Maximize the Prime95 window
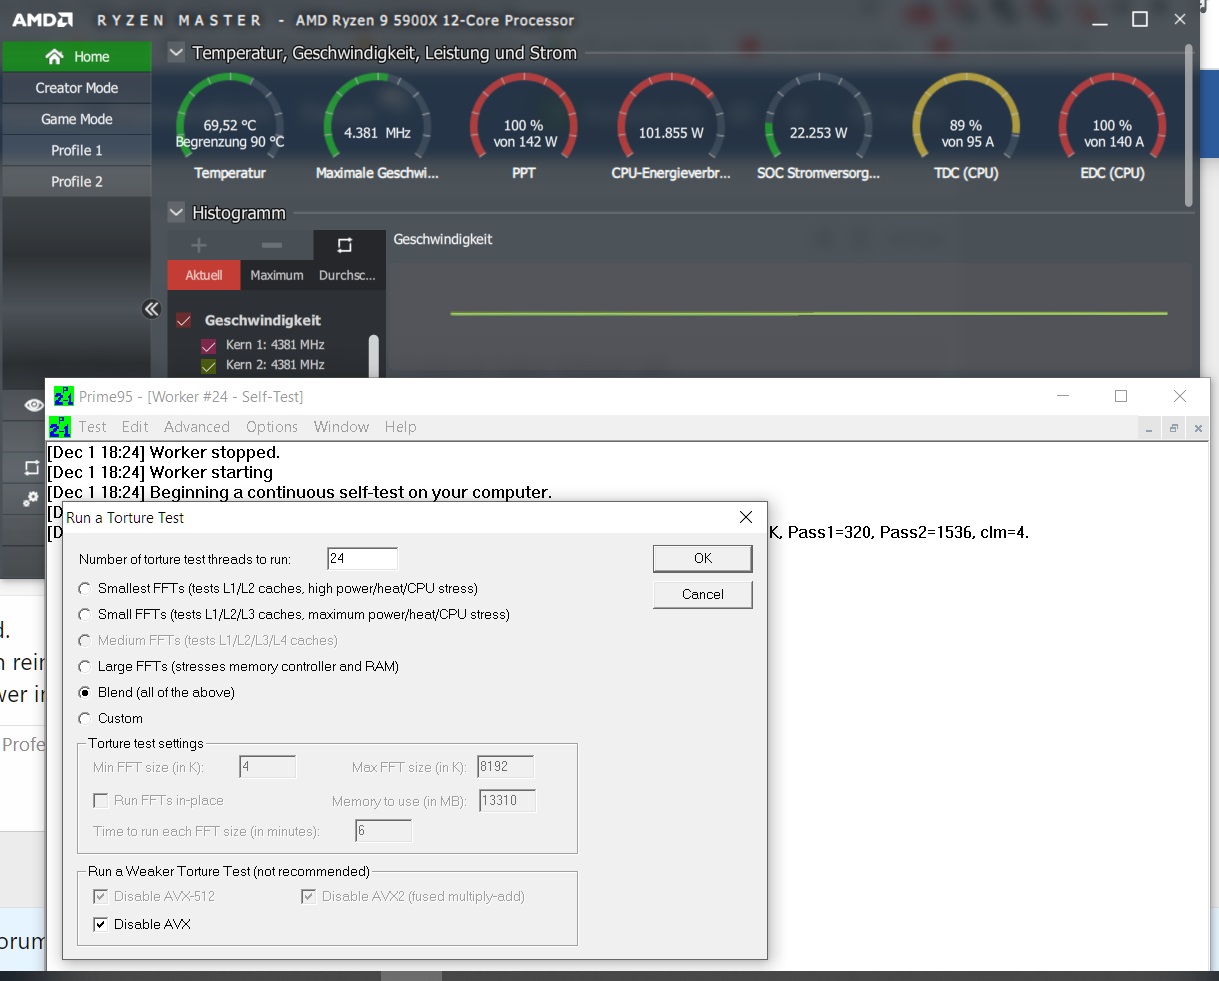The image size is (1219, 981). coord(1121,396)
